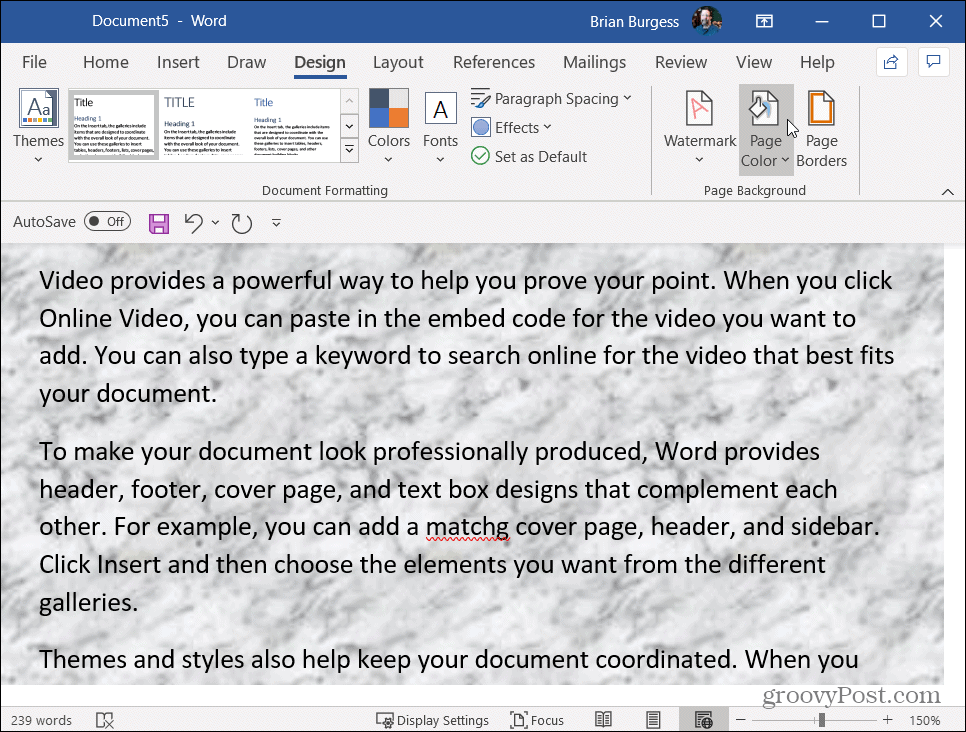Click the zoom out minus button
The image size is (966, 732).
click(741, 720)
